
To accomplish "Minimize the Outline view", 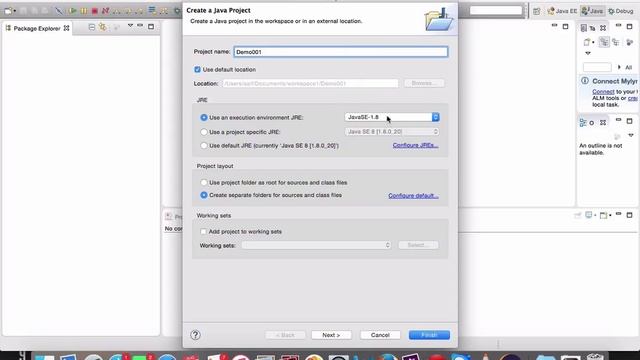I will click(618, 120).
